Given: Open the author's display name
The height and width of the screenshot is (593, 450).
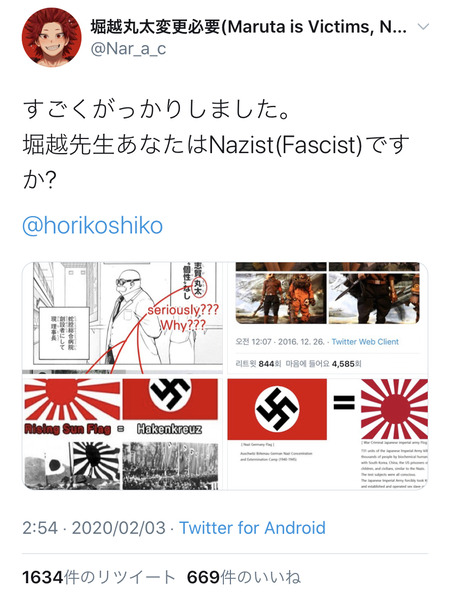Looking at the screenshot, I should pyautogui.click(x=249, y=27).
